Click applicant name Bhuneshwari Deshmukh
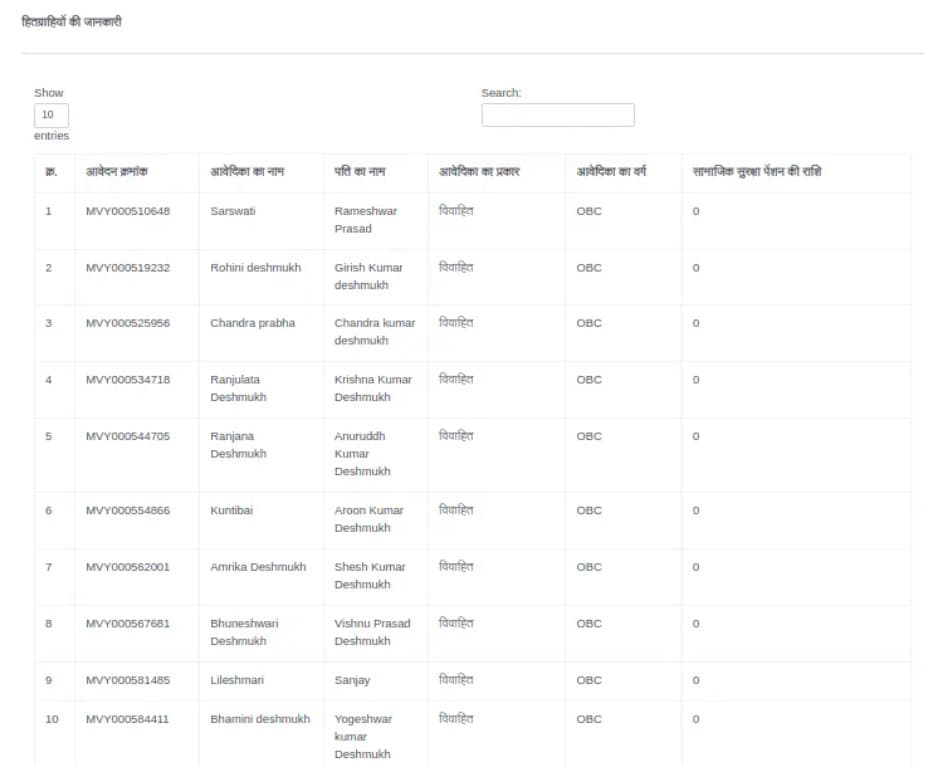Viewport: 943px width, 766px height. [x=243, y=632]
